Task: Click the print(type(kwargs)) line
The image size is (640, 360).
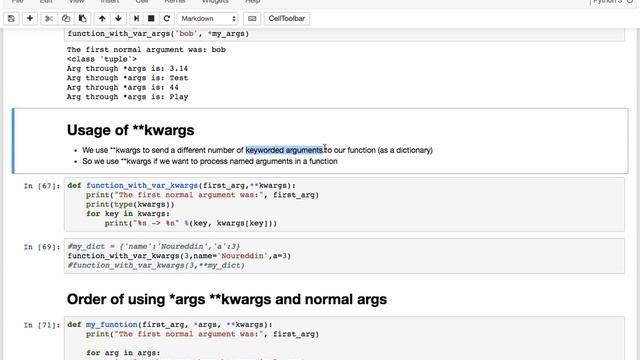Action: pyautogui.click(x=130, y=204)
